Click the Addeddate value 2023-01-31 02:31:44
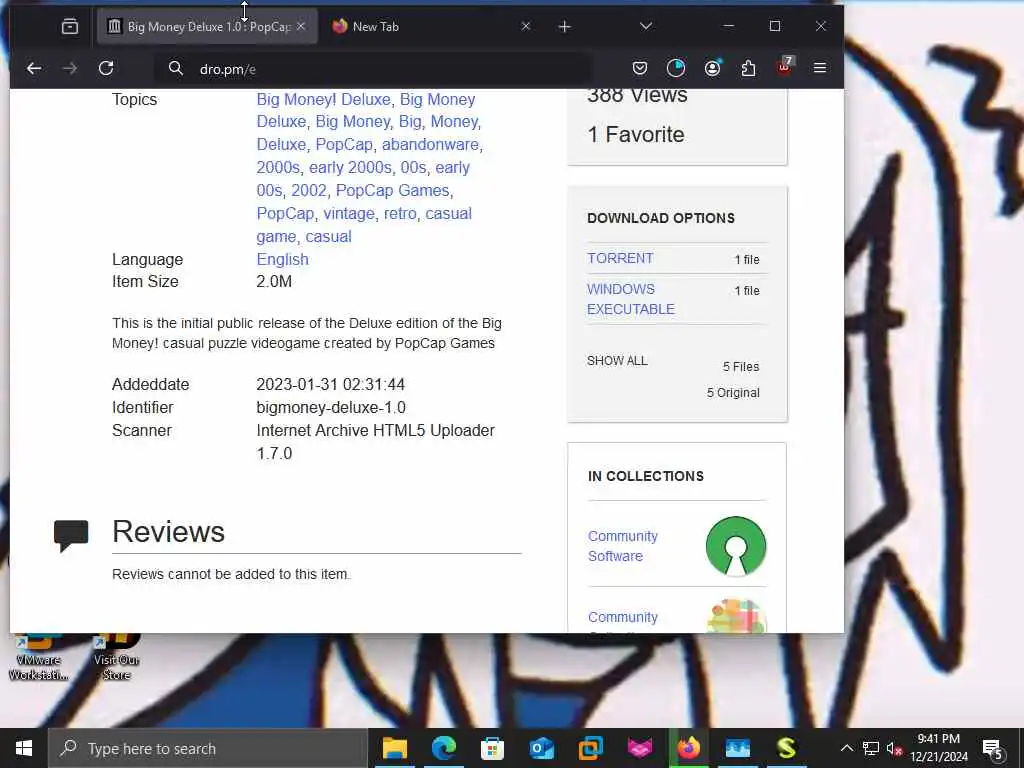 coord(330,384)
